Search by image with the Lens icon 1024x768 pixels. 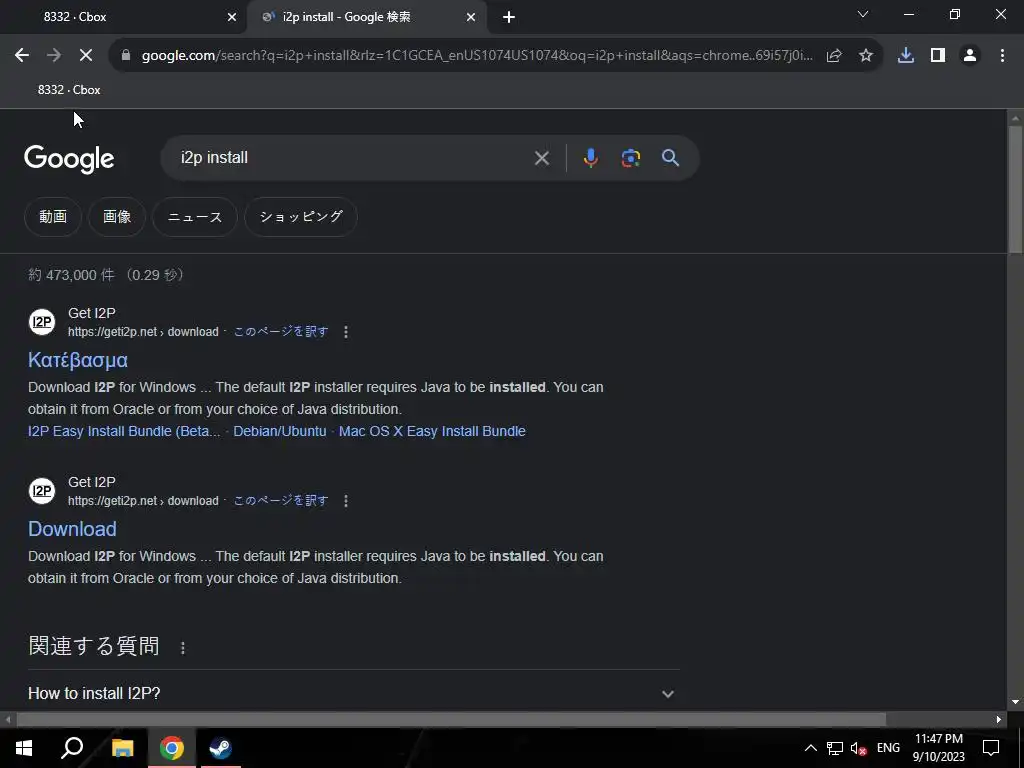pos(631,158)
